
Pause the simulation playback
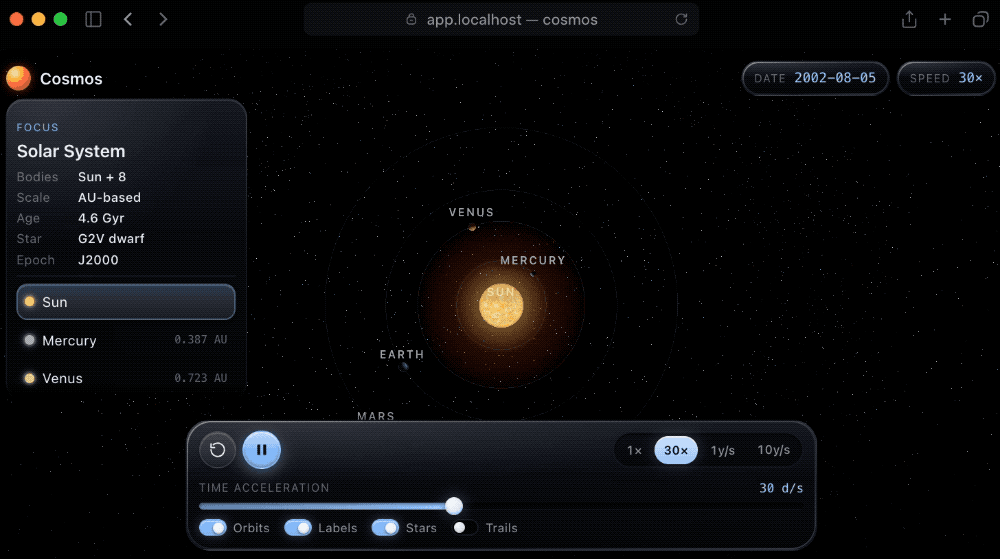pos(261,449)
